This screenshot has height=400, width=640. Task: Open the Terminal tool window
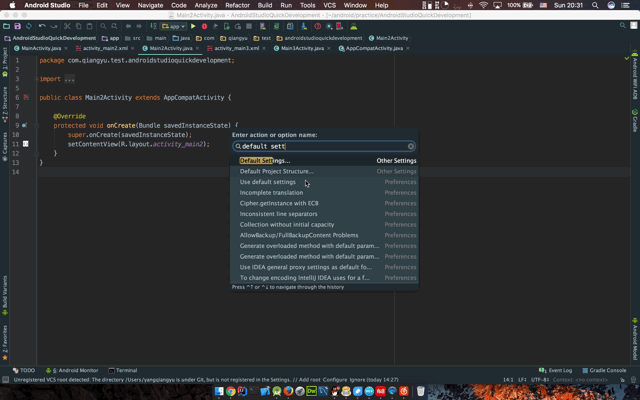[123, 370]
